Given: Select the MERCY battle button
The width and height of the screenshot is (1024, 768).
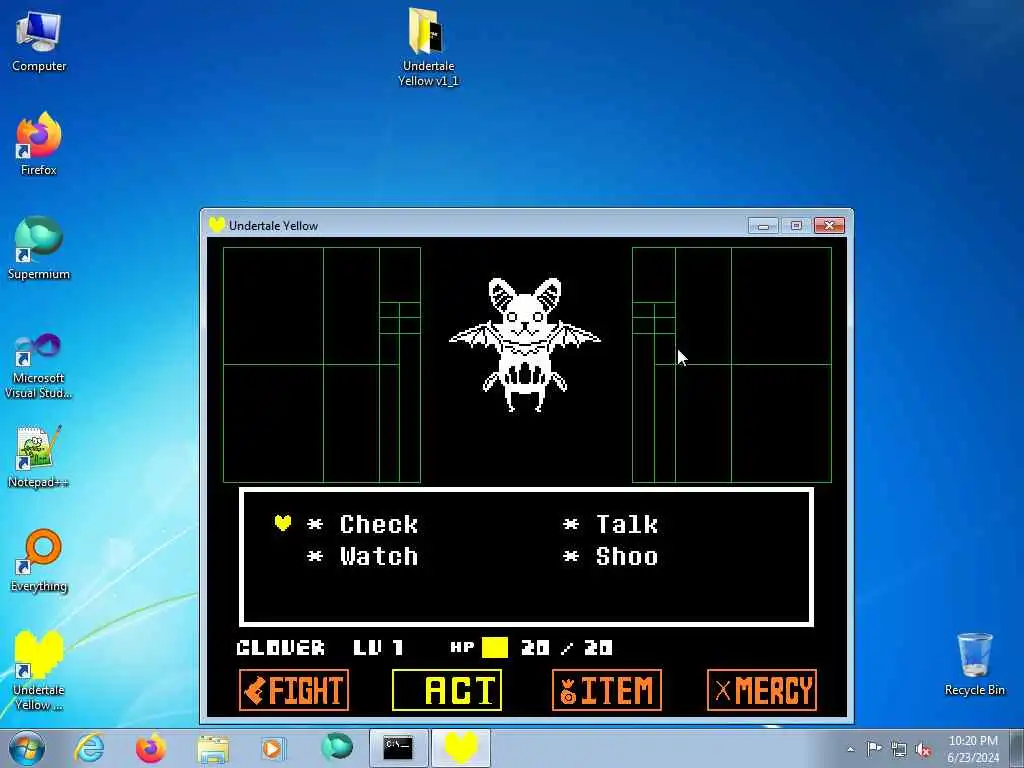Looking at the screenshot, I should 761,690.
